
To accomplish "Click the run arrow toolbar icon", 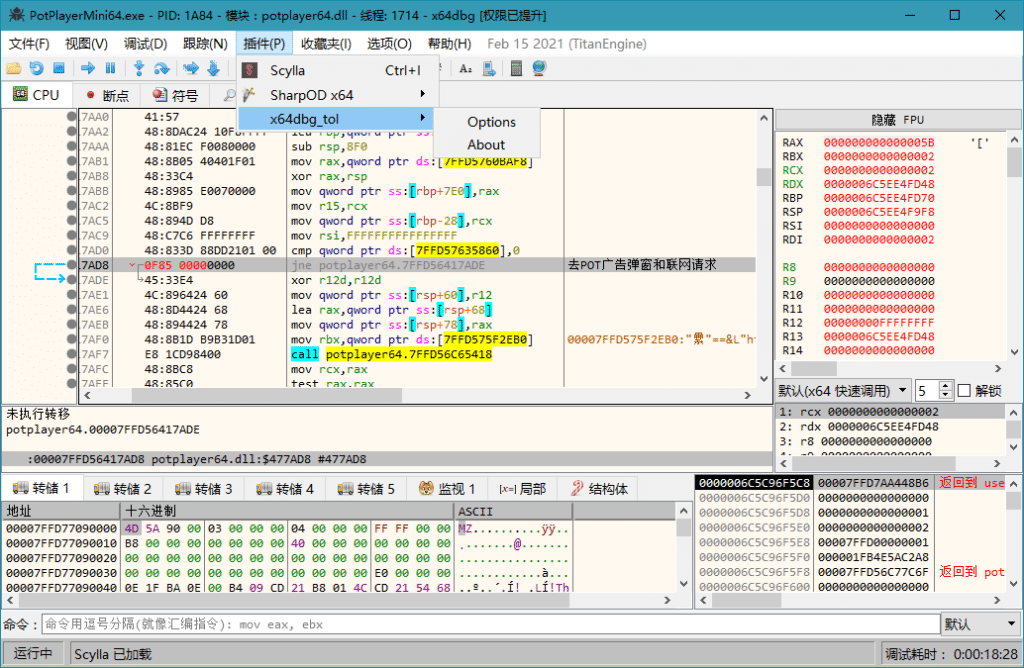I will tap(87, 68).
